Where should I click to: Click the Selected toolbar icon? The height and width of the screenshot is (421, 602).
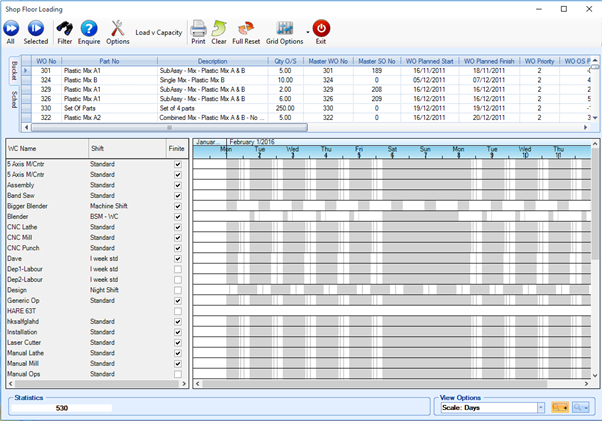35,28
